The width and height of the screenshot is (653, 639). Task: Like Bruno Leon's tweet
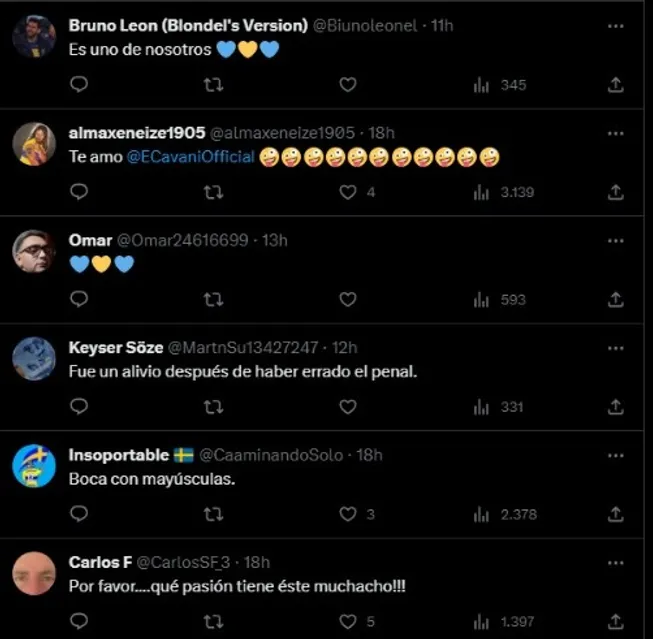pyautogui.click(x=347, y=85)
